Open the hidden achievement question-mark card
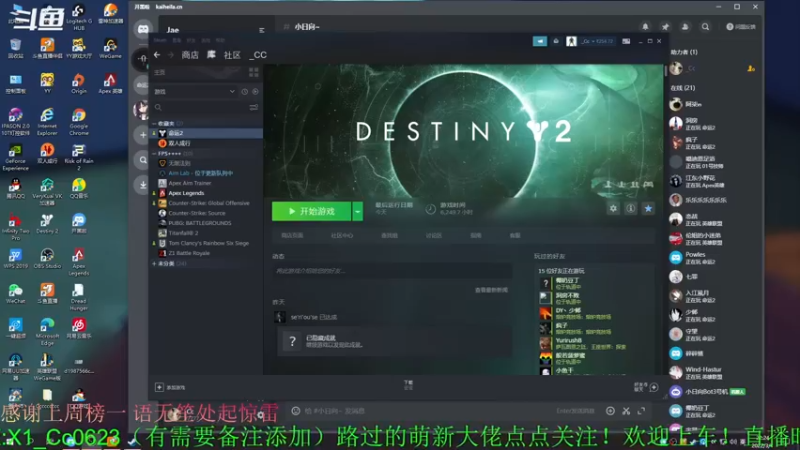Screen dimensions: 800x450 pyautogui.click(x=395, y=341)
